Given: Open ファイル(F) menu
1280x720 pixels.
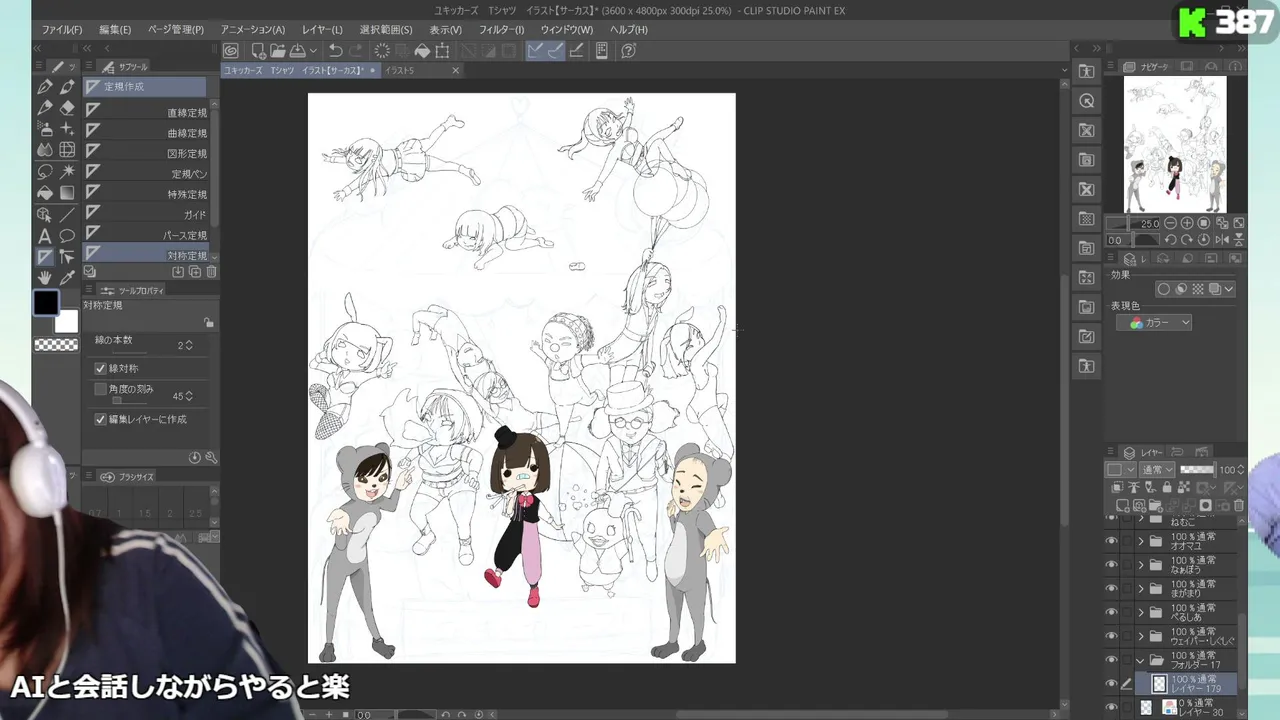Looking at the screenshot, I should (x=62, y=30).
